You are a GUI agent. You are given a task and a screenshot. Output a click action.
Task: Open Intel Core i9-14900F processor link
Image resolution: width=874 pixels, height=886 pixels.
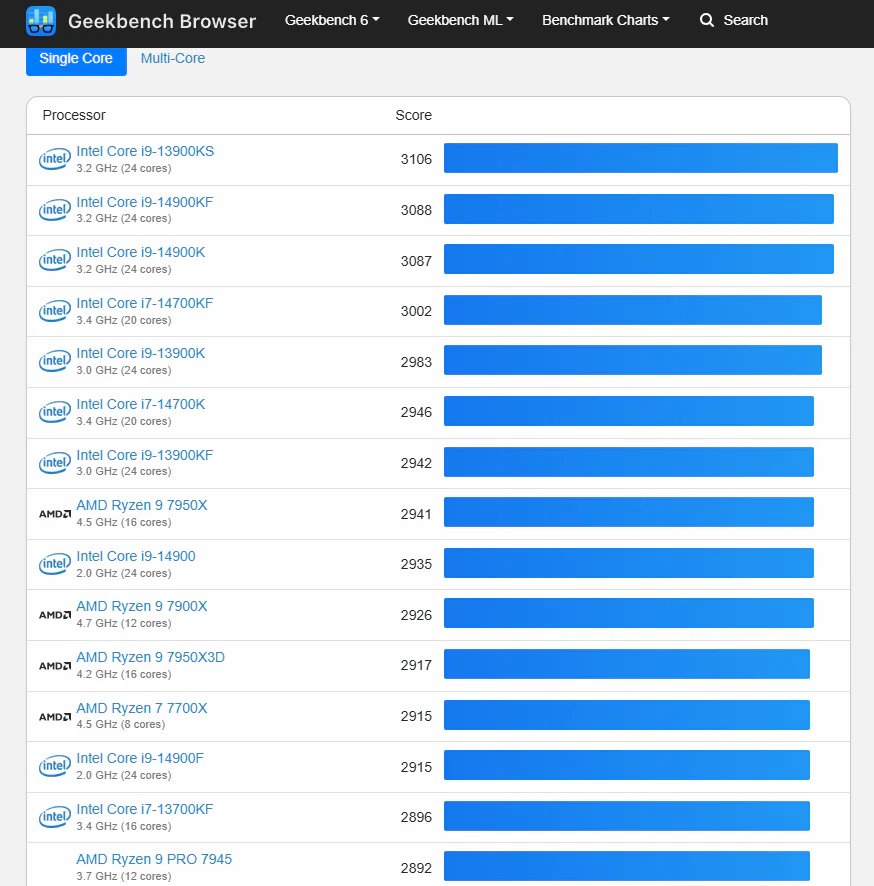tap(140, 758)
